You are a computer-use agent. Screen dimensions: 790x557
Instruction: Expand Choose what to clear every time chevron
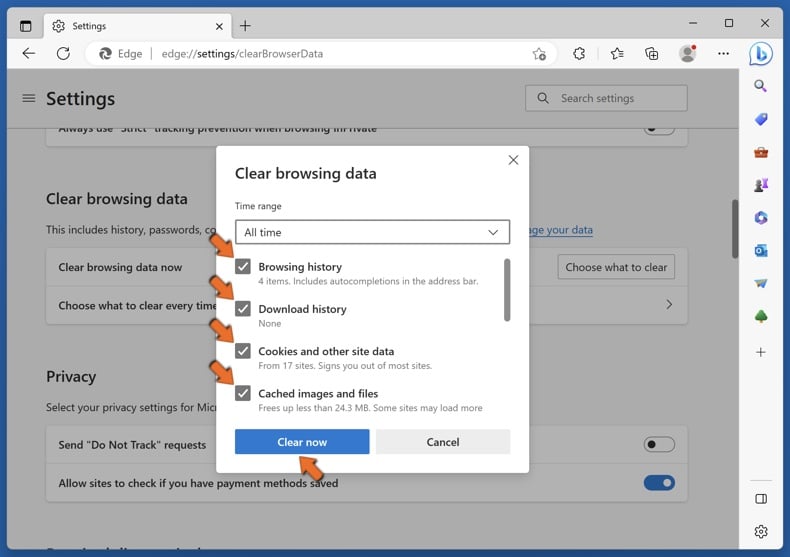(669, 305)
